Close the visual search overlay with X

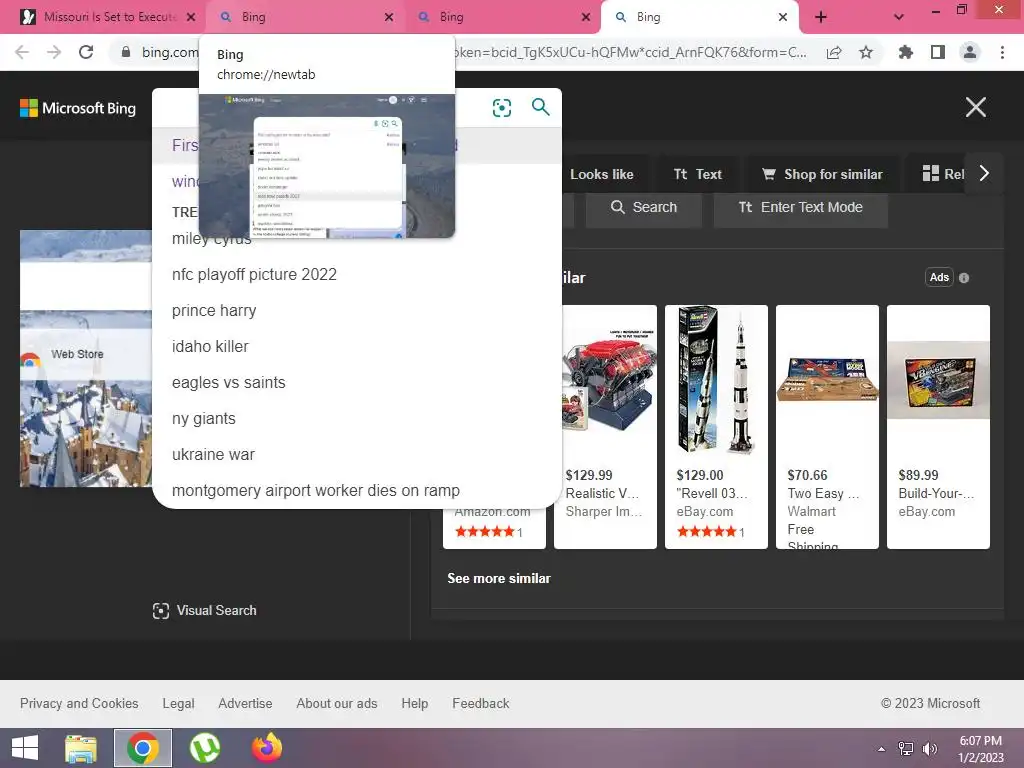pos(976,107)
